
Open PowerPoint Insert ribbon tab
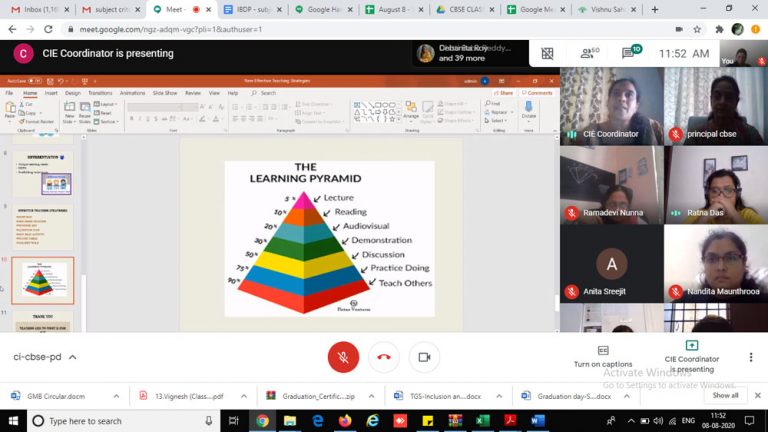51,93
